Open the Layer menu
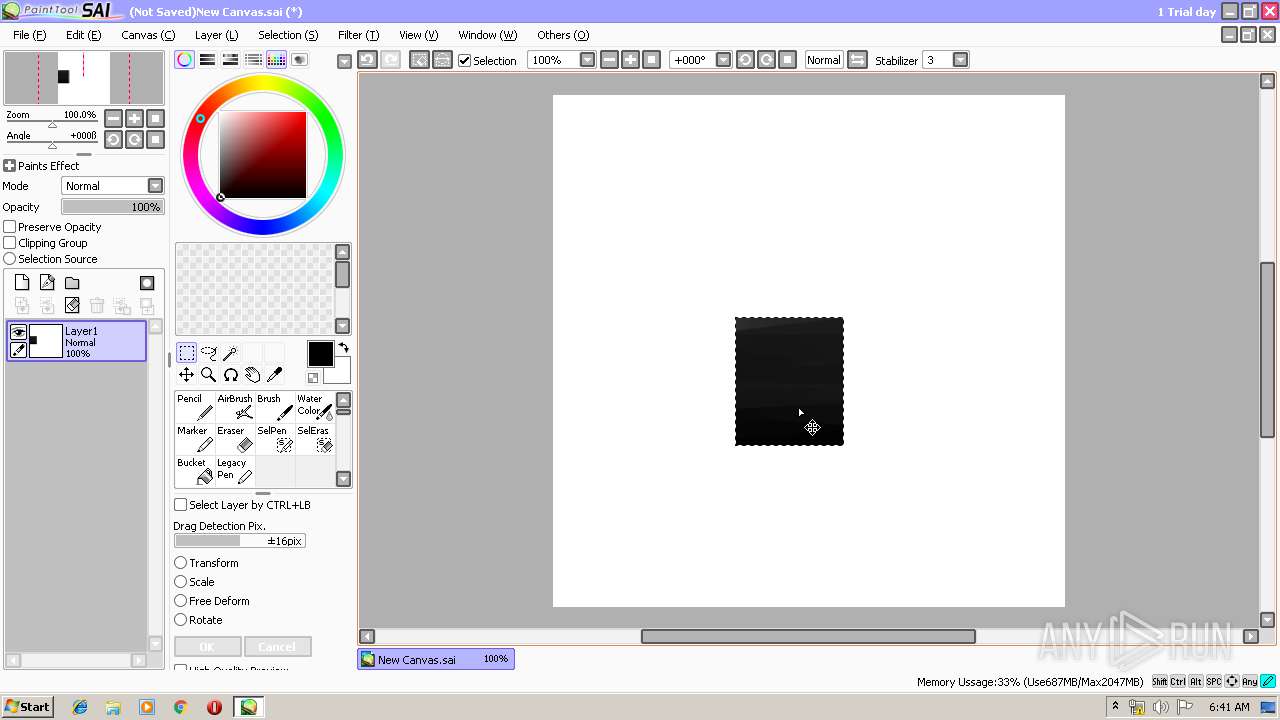Screen dimensions: 1280x720 (216, 35)
